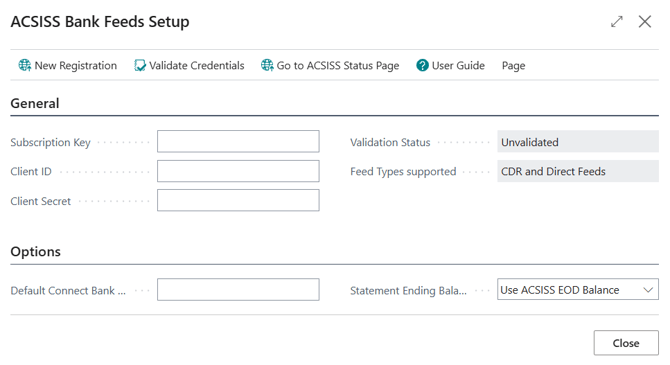Click the New Registration globe icon
The height and width of the screenshot is (365, 670).
click(24, 65)
